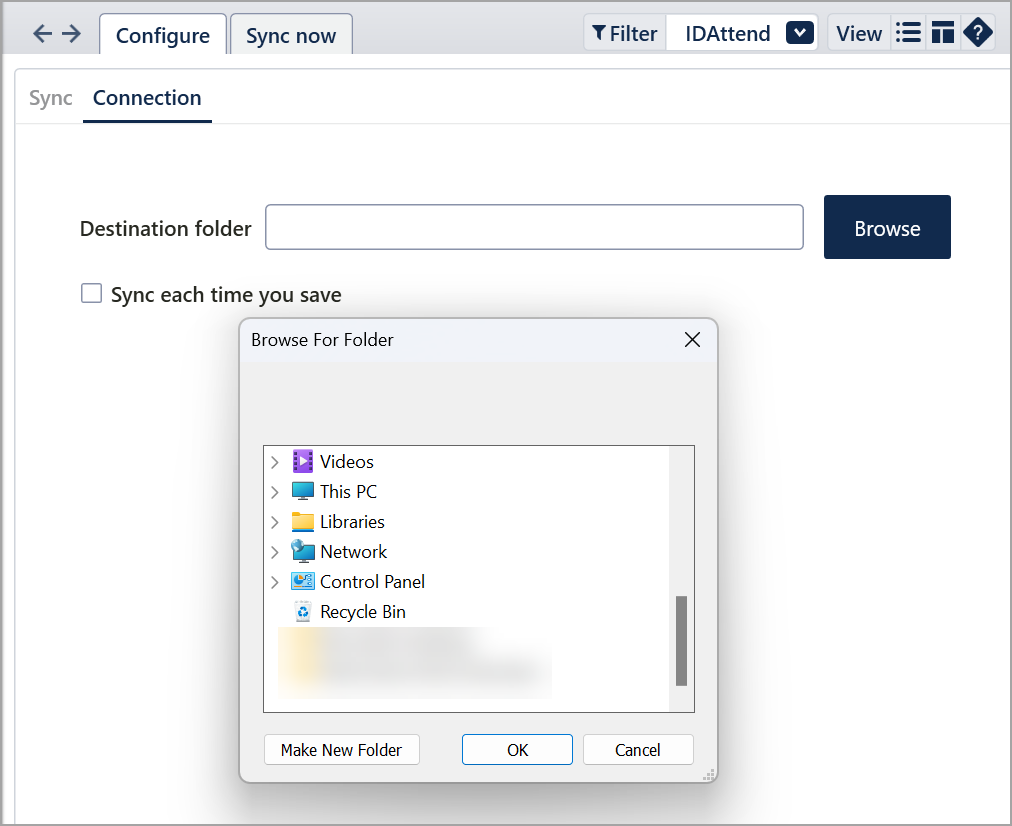
Task: Enable Sync each time you save
Action: click(x=92, y=294)
